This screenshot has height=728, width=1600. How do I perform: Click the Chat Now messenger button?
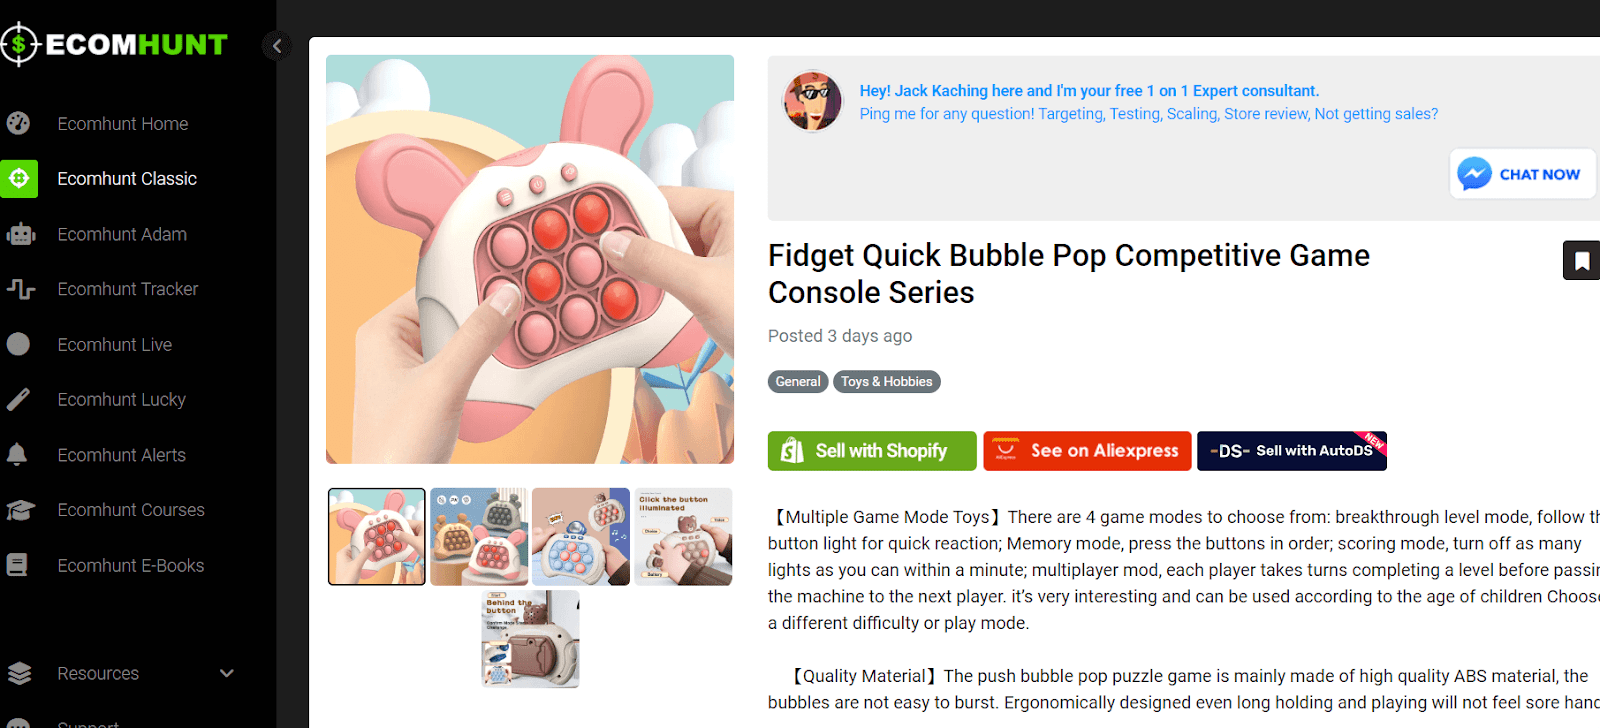click(x=1522, y=174)
